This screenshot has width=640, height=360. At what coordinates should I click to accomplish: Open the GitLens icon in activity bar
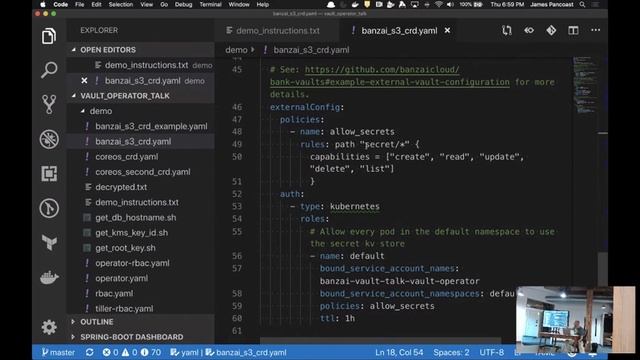(49, 208)
